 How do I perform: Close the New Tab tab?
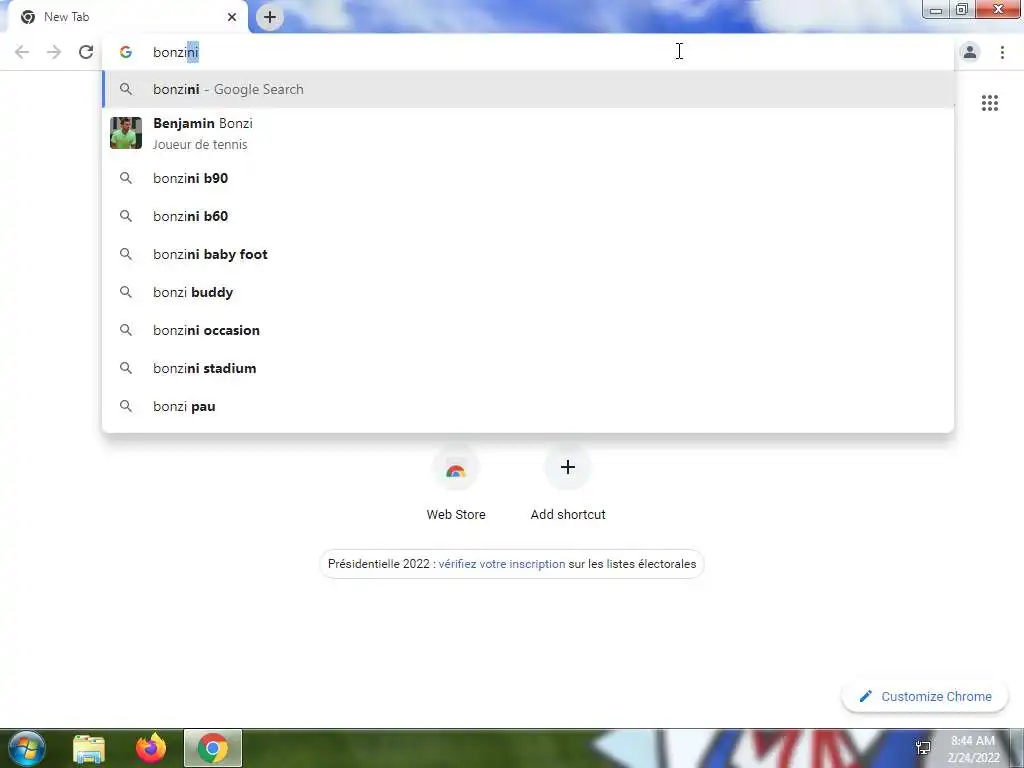coord(232,17)
